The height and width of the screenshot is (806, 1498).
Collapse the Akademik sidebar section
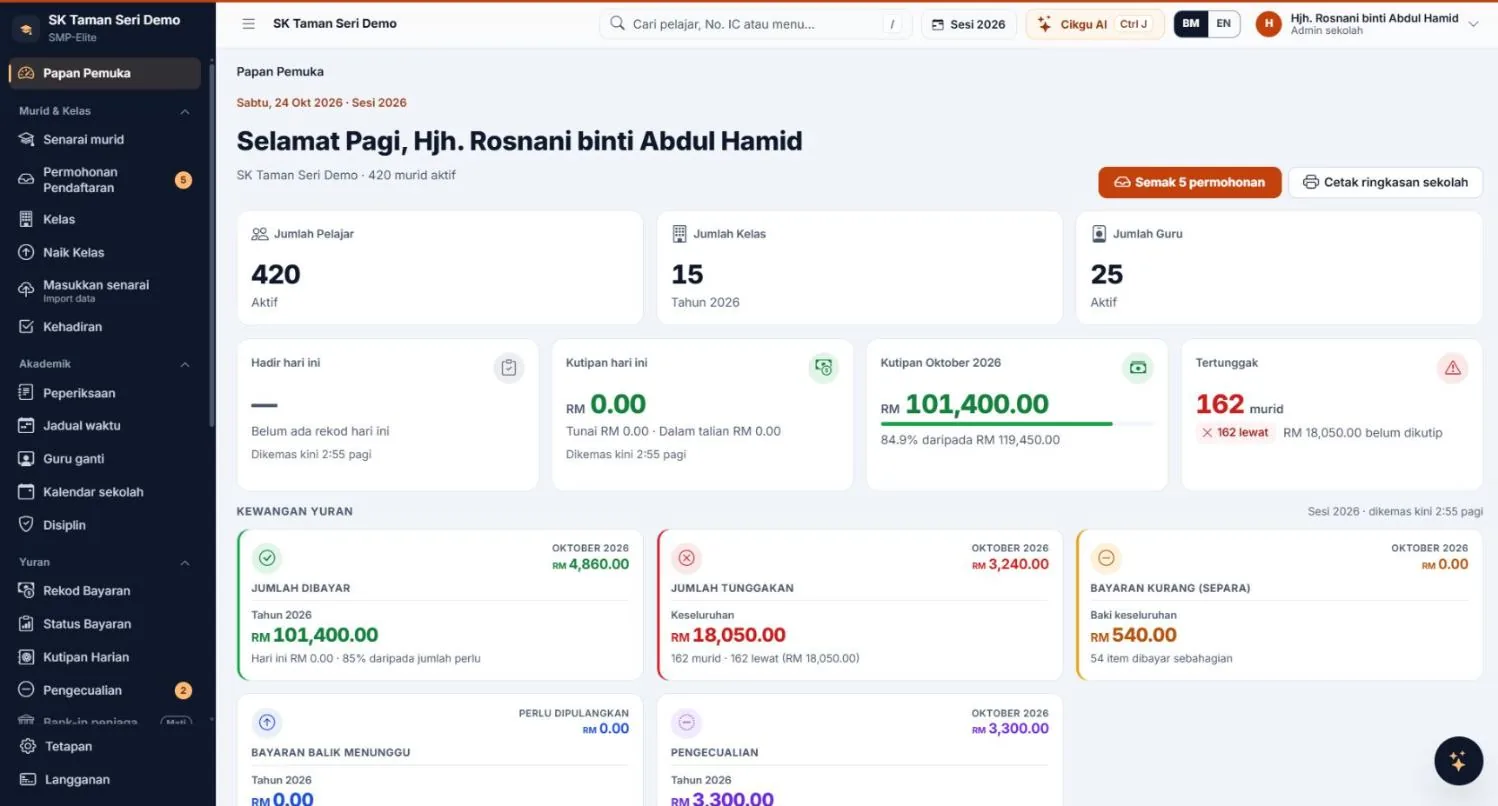click(x=185, y=364)
